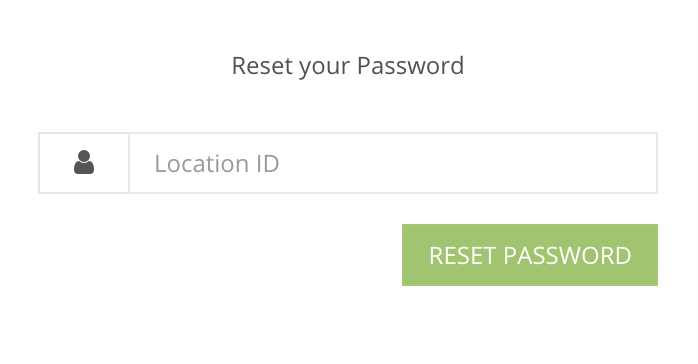The height and width of the screenshot is (364, 698).
Task: Click the word Reset in the page heading
Action: [263, 65]
